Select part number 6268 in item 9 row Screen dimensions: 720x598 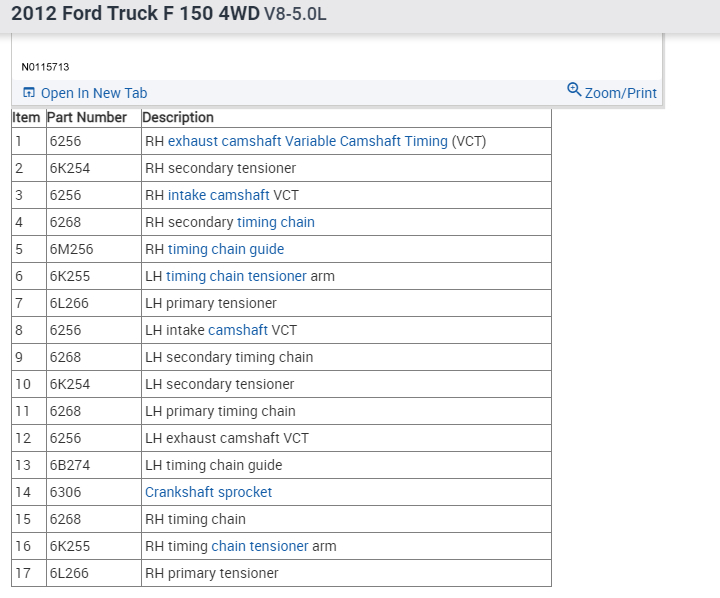click(65, 357)
